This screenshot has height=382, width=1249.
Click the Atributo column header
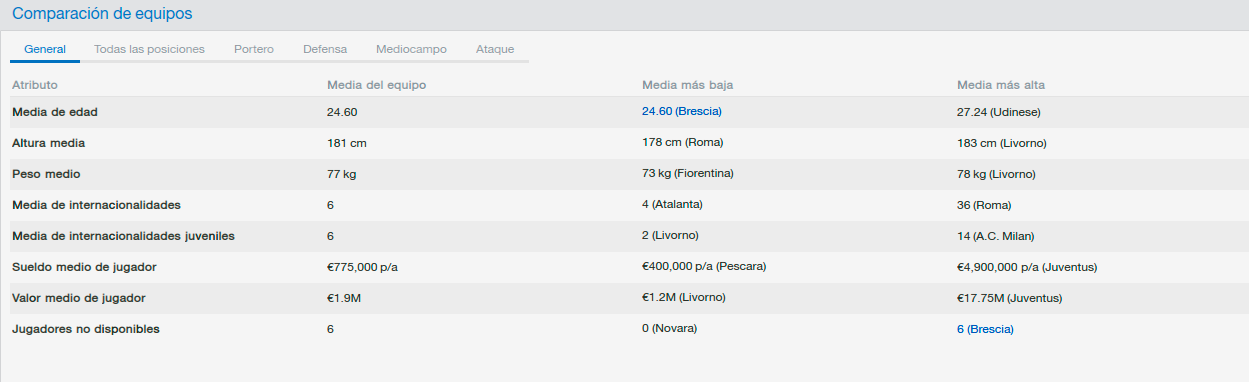(x=35, y=85)
